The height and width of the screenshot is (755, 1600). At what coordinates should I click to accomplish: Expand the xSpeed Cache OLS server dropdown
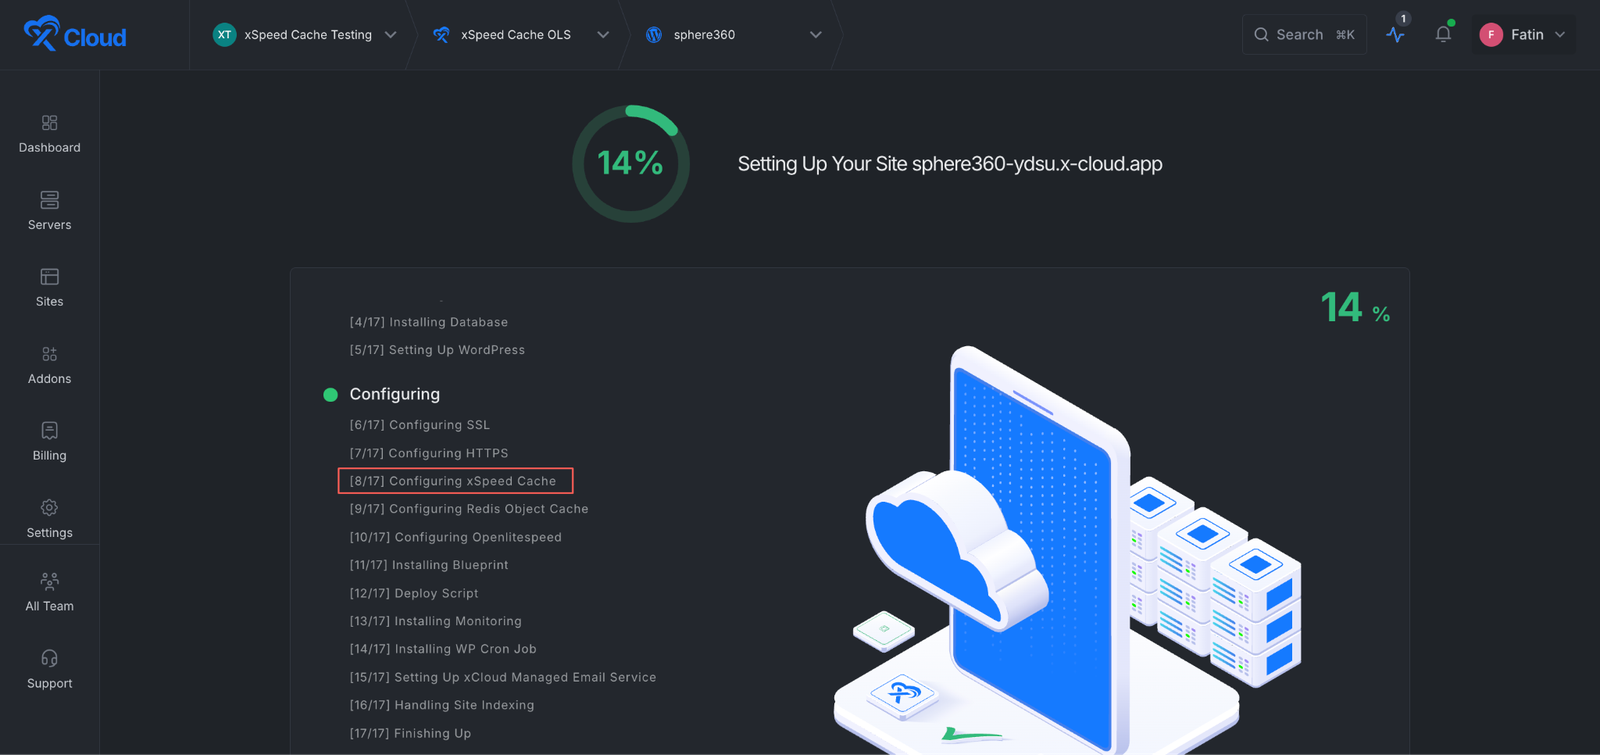point(603,35)
